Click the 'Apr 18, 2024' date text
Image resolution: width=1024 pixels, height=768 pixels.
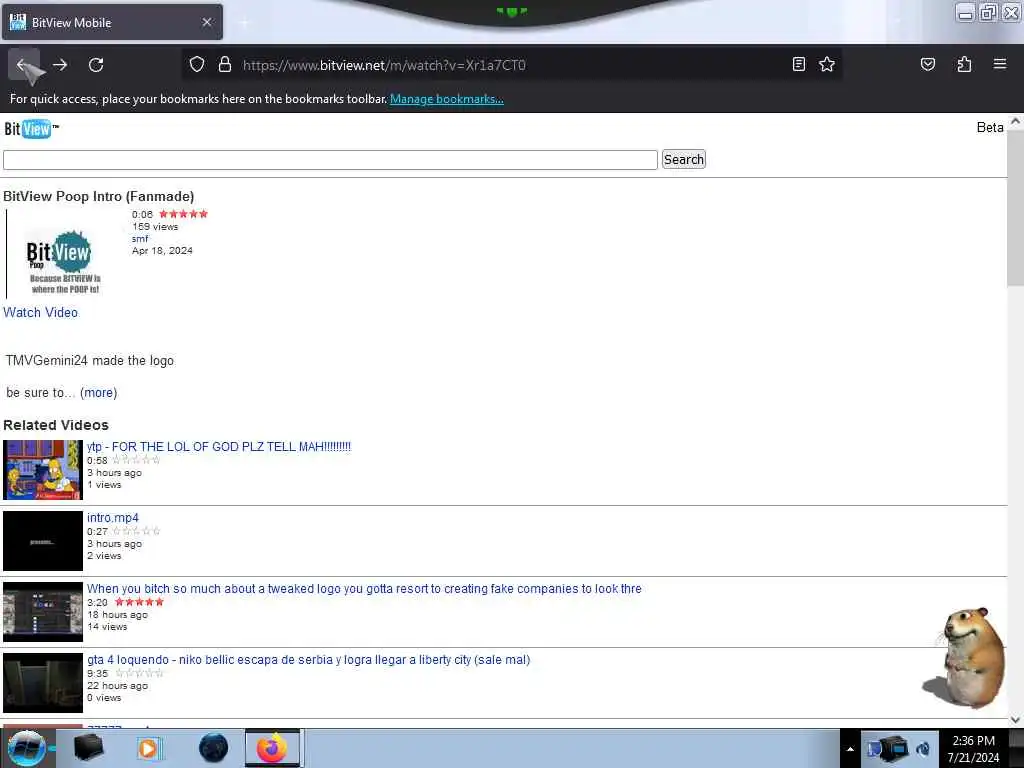point(162,250)
